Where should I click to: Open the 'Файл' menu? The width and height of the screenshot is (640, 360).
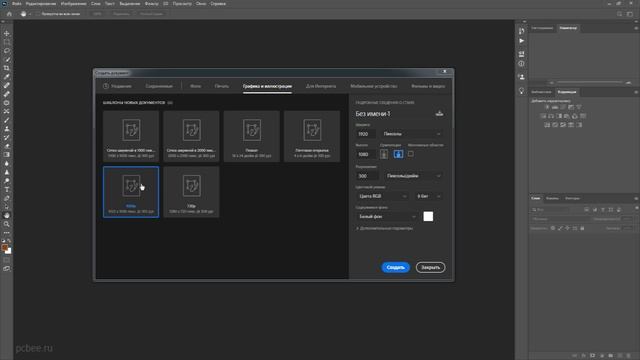[17, 4]
